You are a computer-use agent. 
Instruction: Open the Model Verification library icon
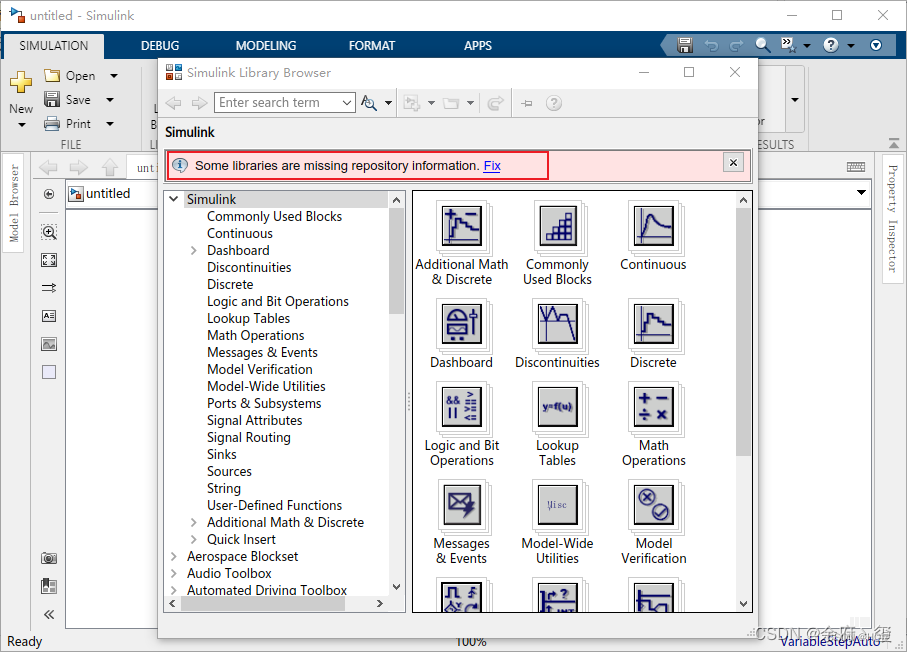pyautogui.click(x=654, y=505)
